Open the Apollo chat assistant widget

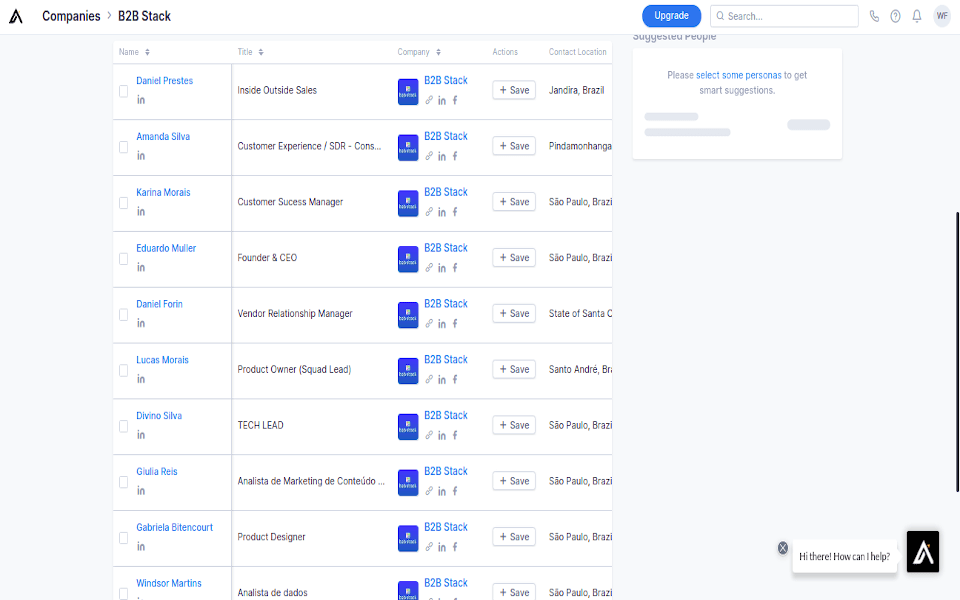[923, 552]
